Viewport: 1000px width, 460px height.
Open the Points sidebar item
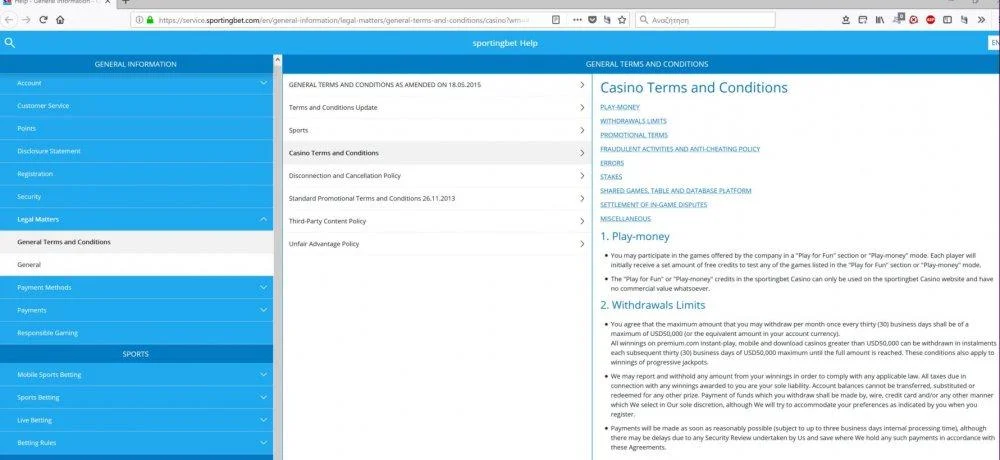[136, 128]
